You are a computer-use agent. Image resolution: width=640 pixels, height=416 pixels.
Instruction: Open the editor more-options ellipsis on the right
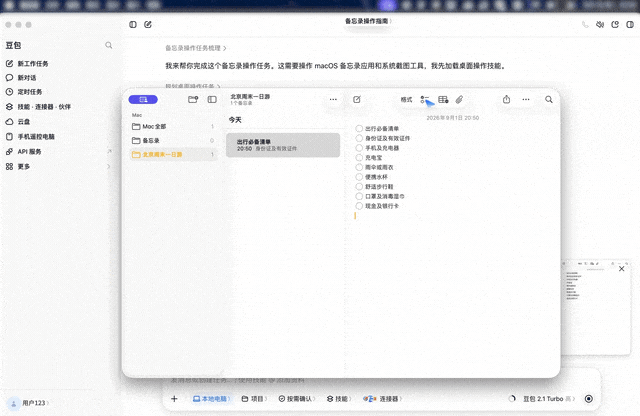click(526, 99)
